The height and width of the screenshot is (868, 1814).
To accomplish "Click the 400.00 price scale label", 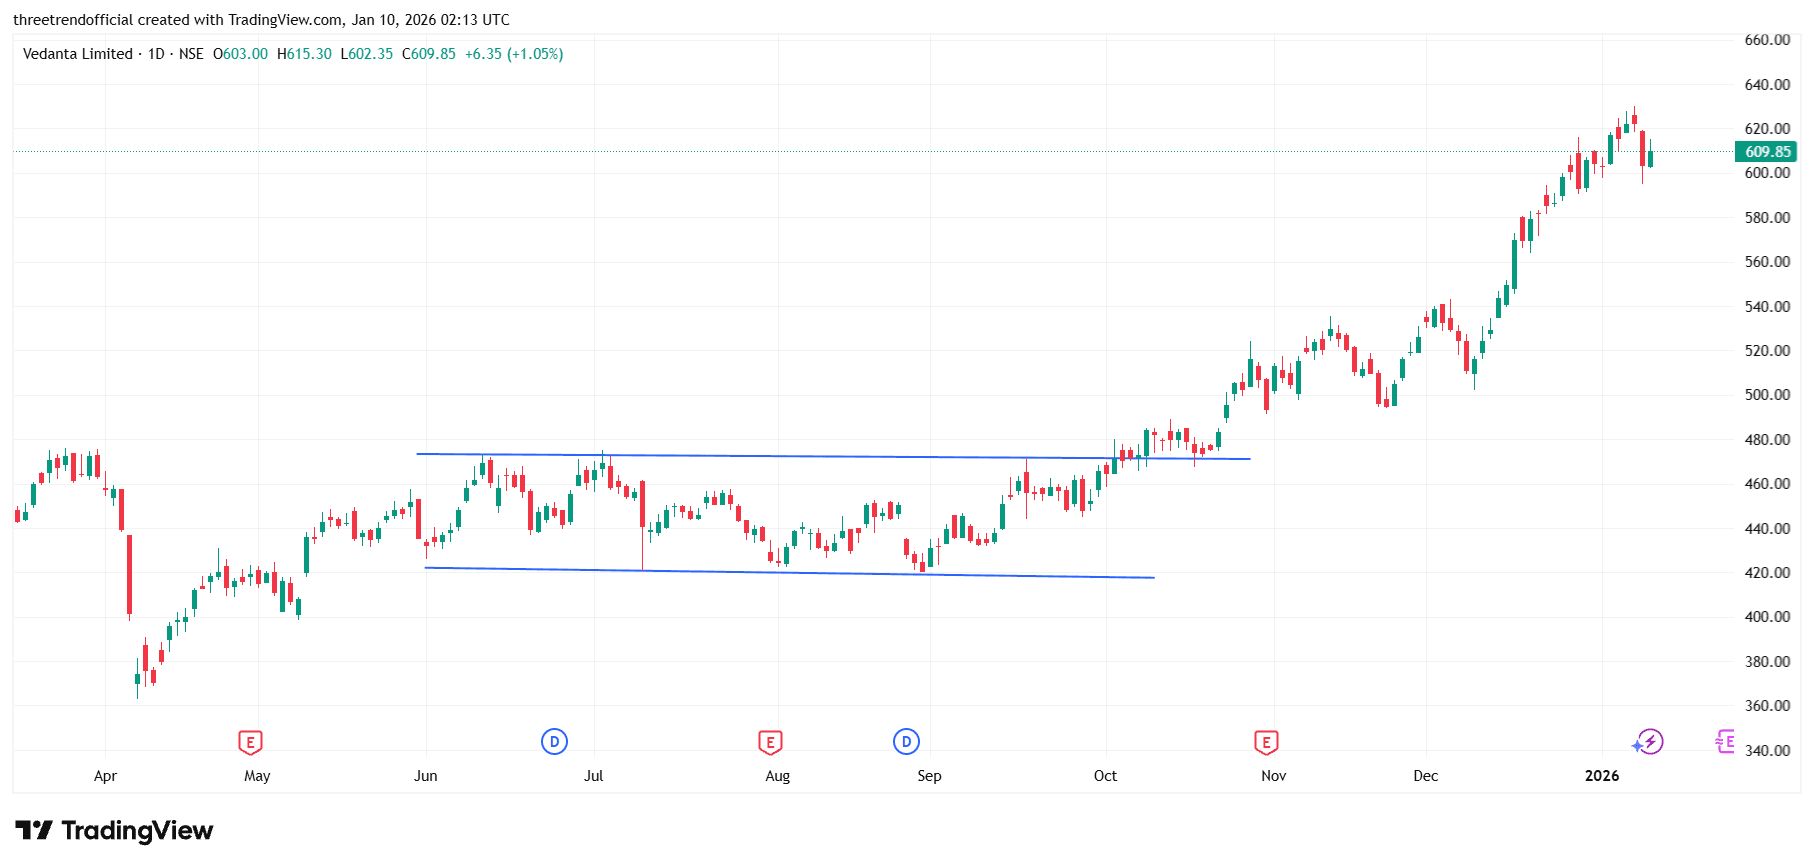I will point(1767,617).
